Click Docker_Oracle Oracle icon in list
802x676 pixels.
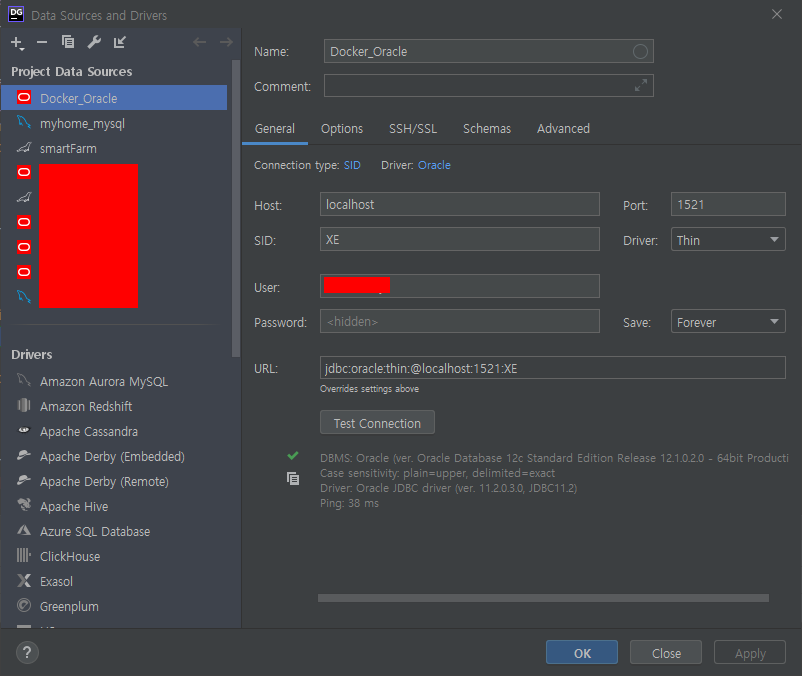(x=24, y=97)
